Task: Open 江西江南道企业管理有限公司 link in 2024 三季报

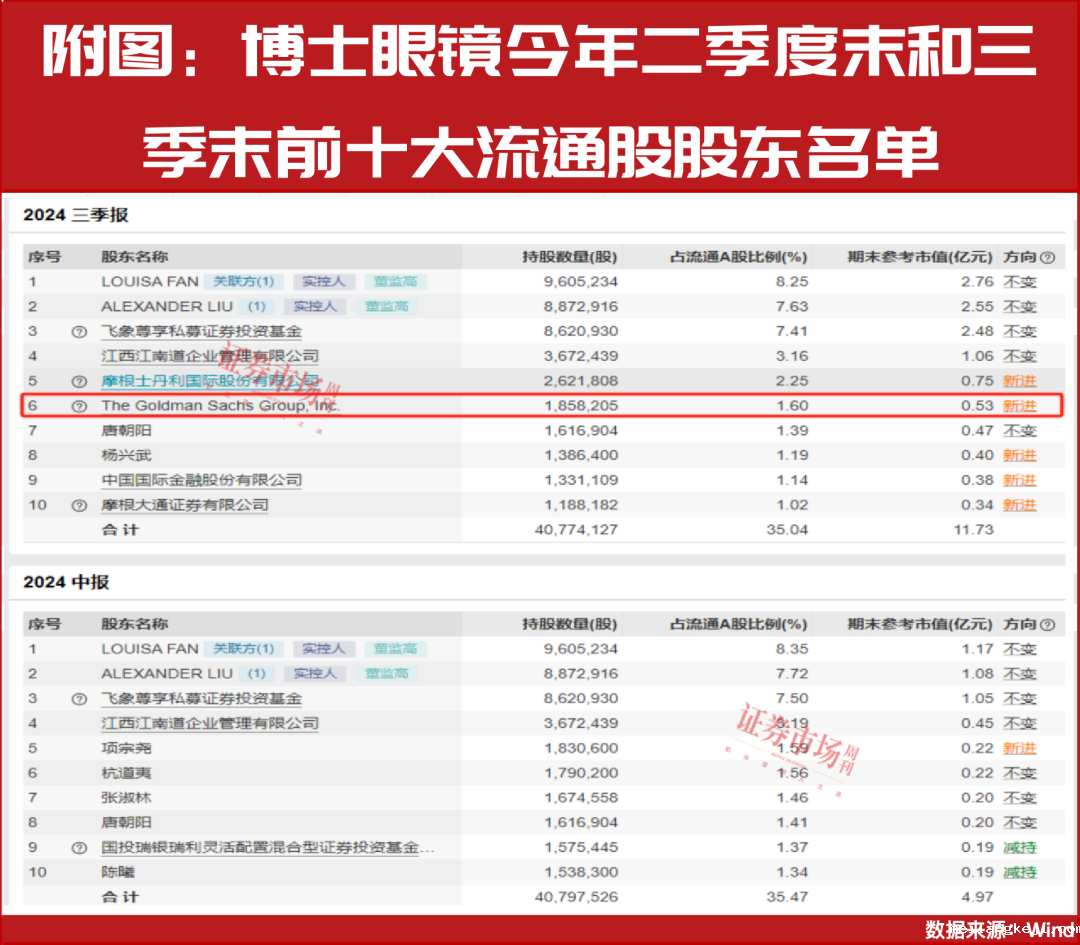Action: point(210,356)
